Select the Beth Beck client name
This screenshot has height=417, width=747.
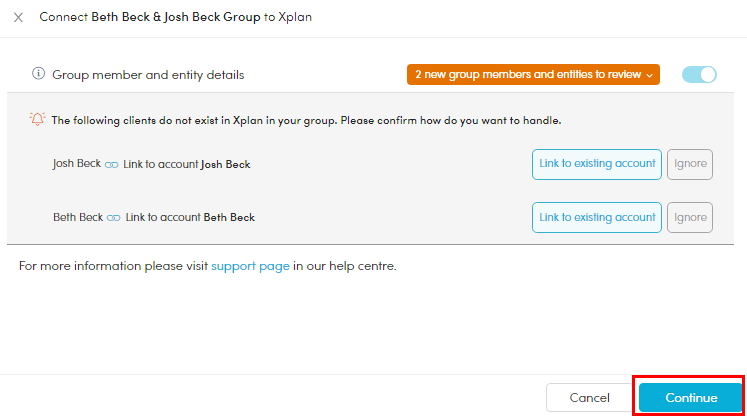(x=78, y=217)
